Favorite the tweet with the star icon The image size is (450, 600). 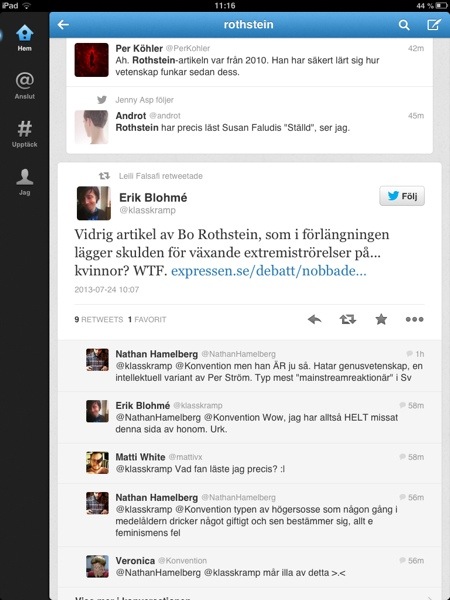[381, 319]
